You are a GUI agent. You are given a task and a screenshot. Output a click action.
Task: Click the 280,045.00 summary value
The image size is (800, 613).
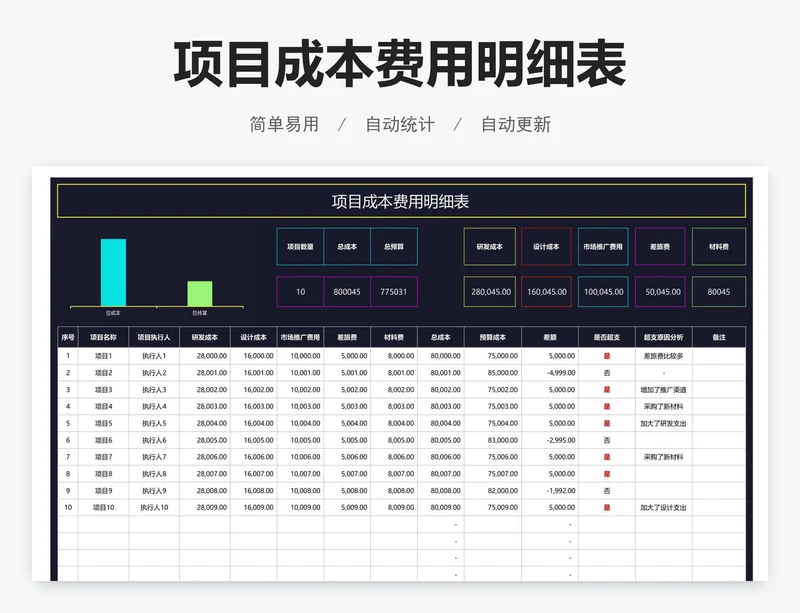point(490,292)
